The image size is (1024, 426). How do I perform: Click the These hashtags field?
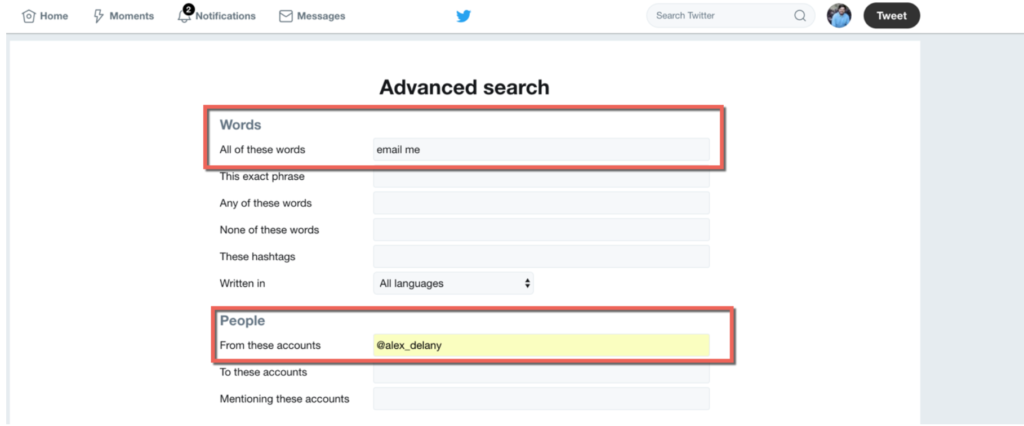pos(541,257)
